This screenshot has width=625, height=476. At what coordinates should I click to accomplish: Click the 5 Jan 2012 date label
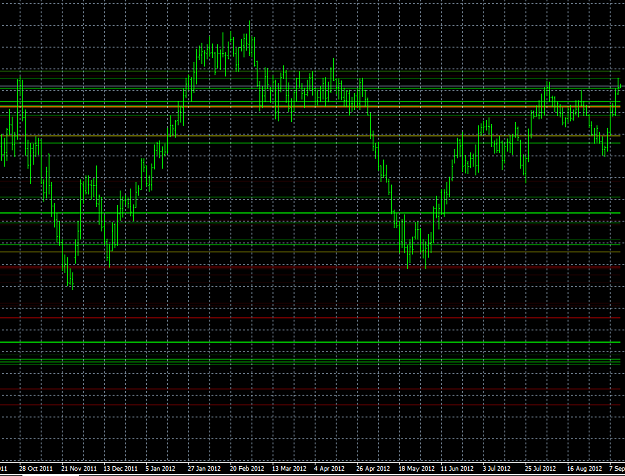(161, 468)
